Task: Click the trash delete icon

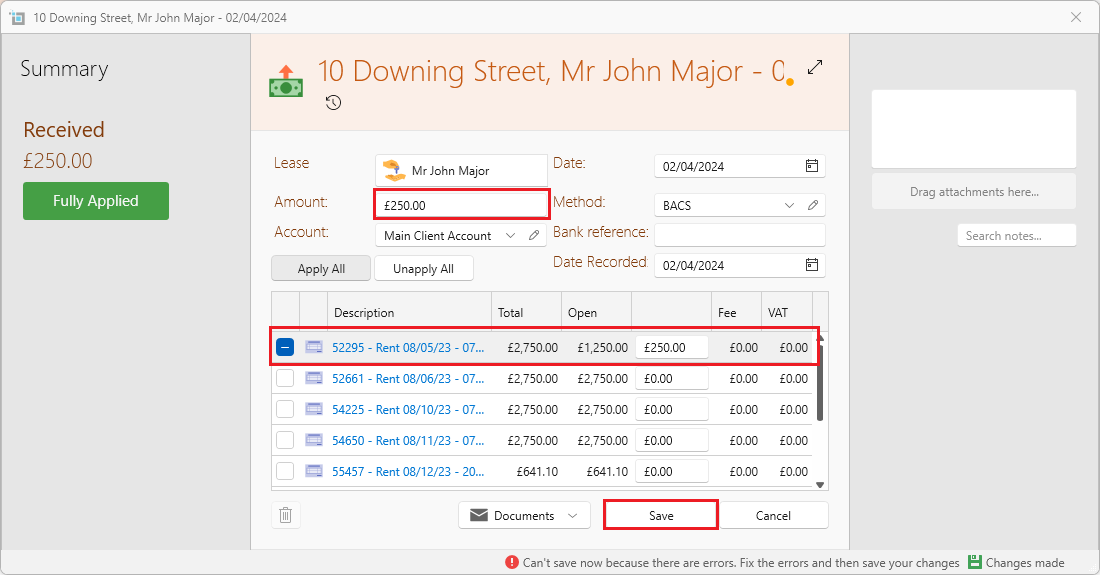Action: point(286,515)
